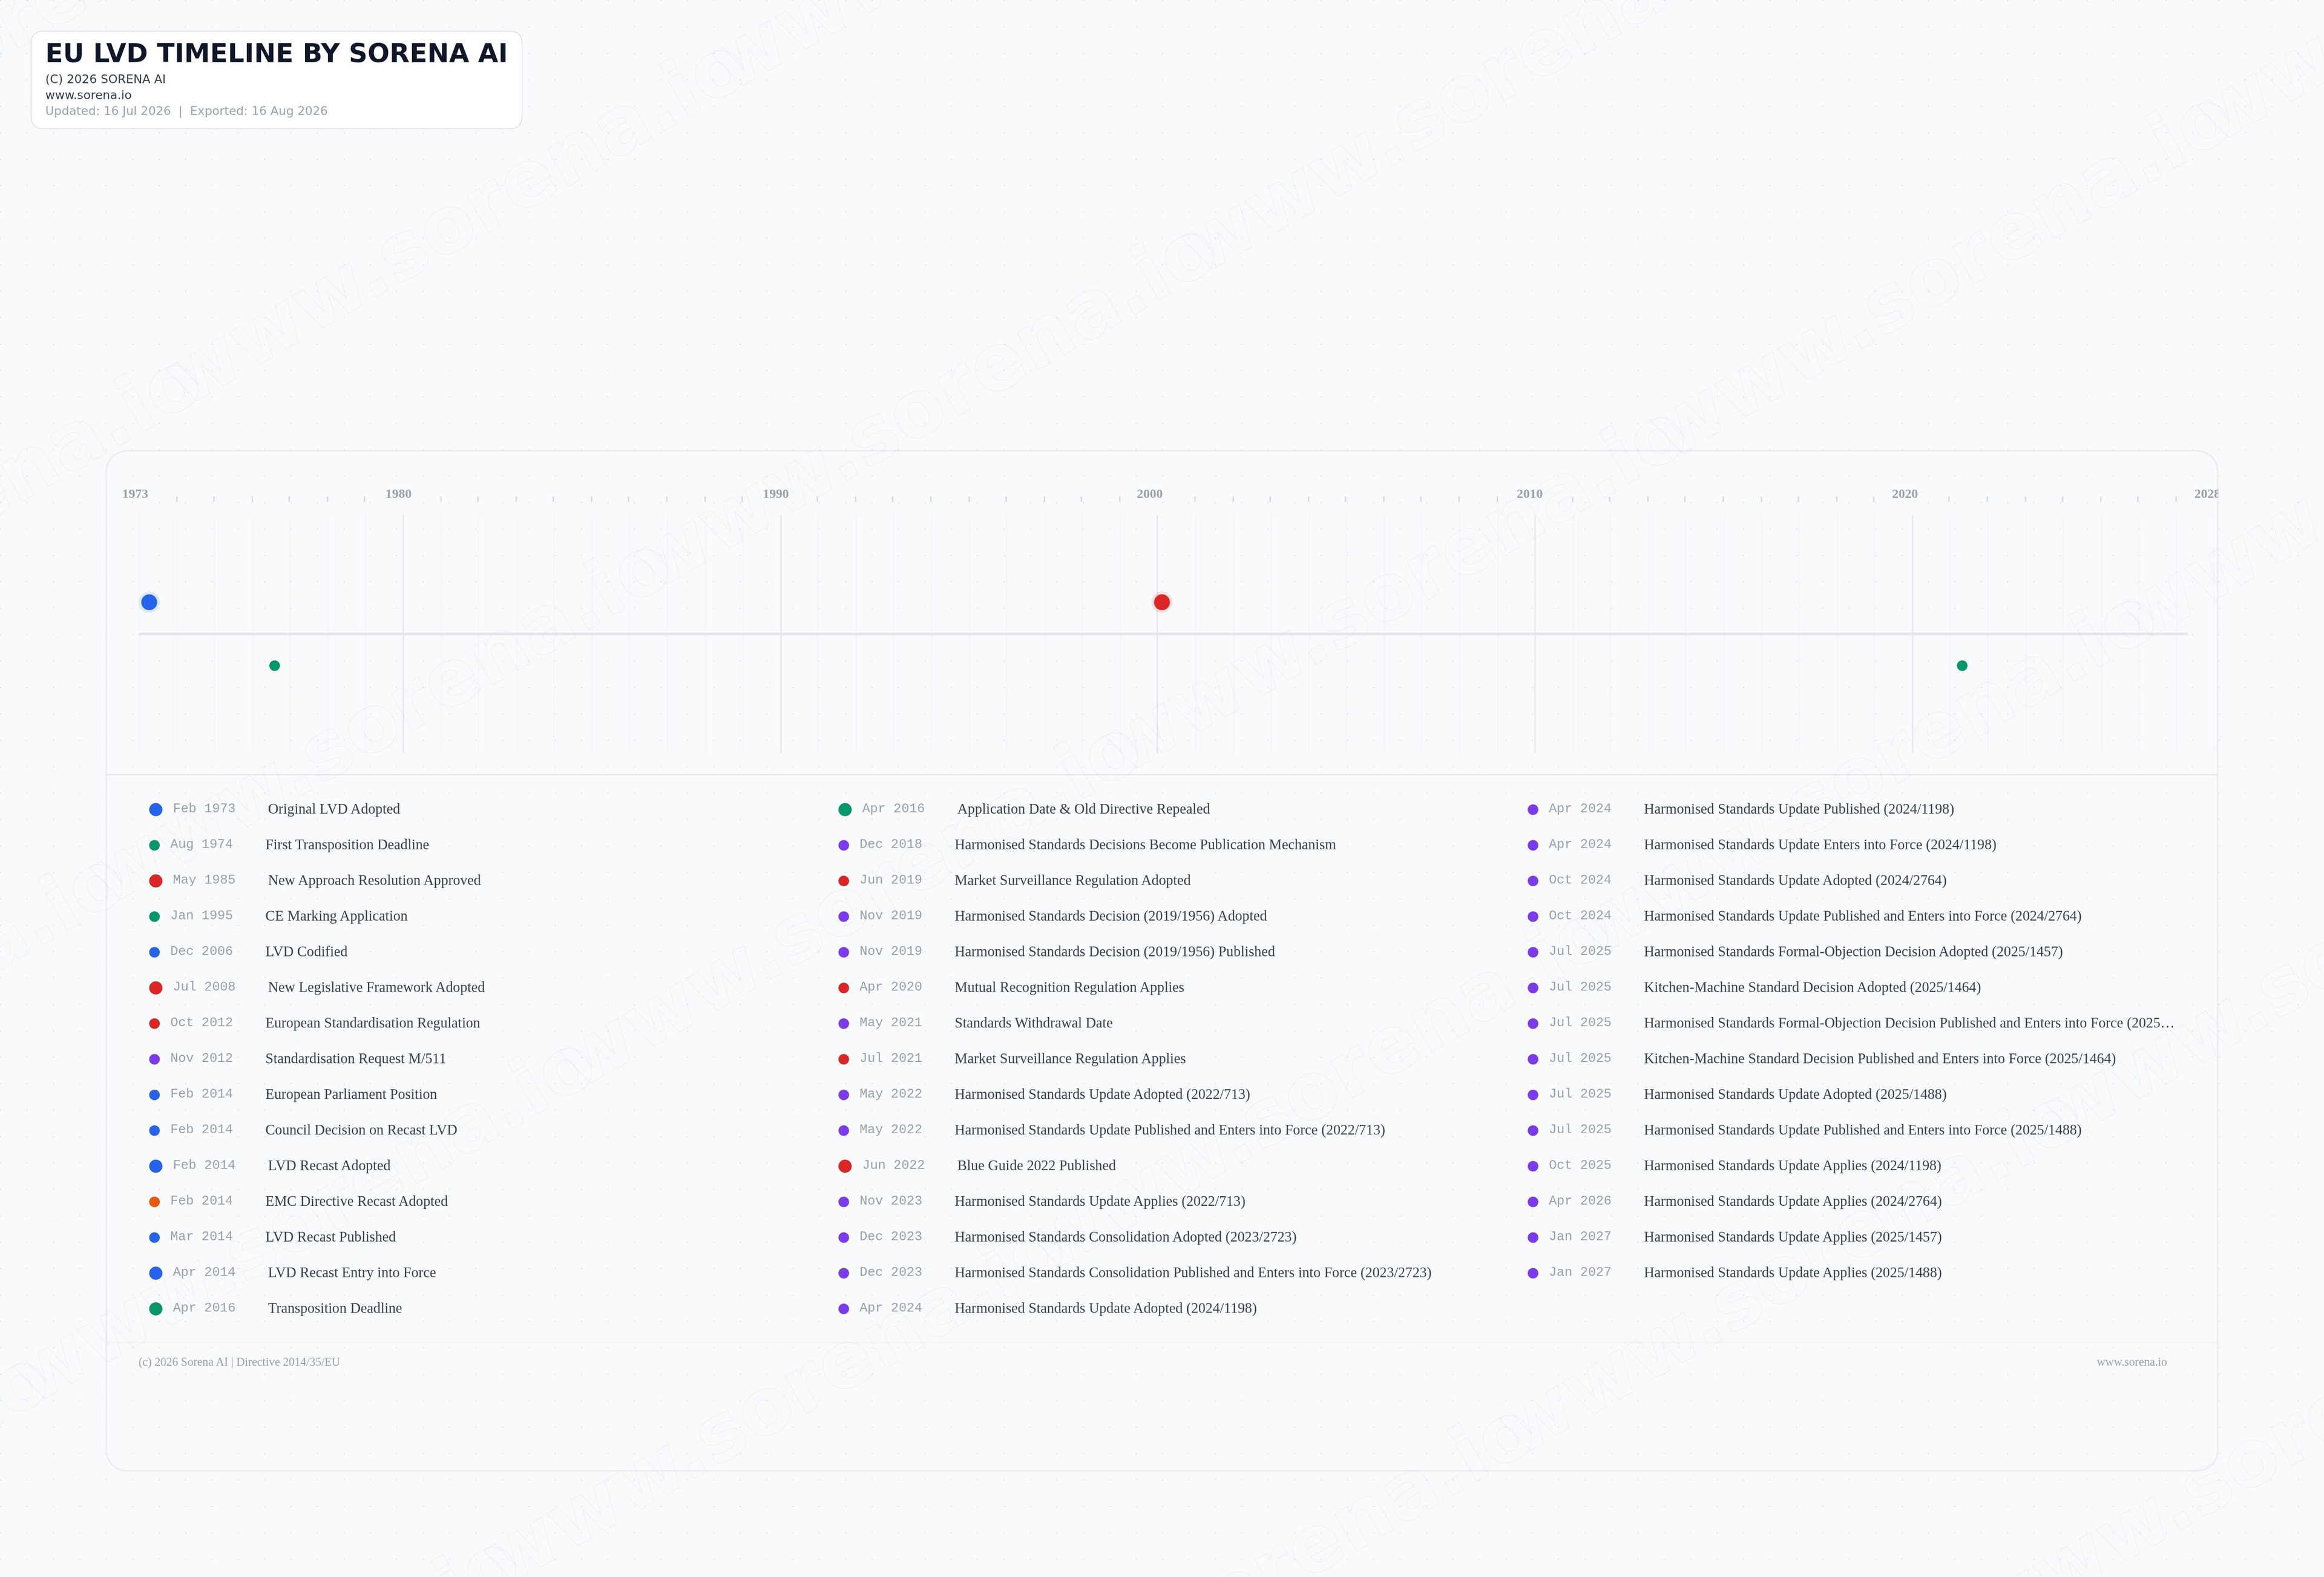
Task: Open the www.sorena.io link in the footer
Action: coord(2132,1362)
